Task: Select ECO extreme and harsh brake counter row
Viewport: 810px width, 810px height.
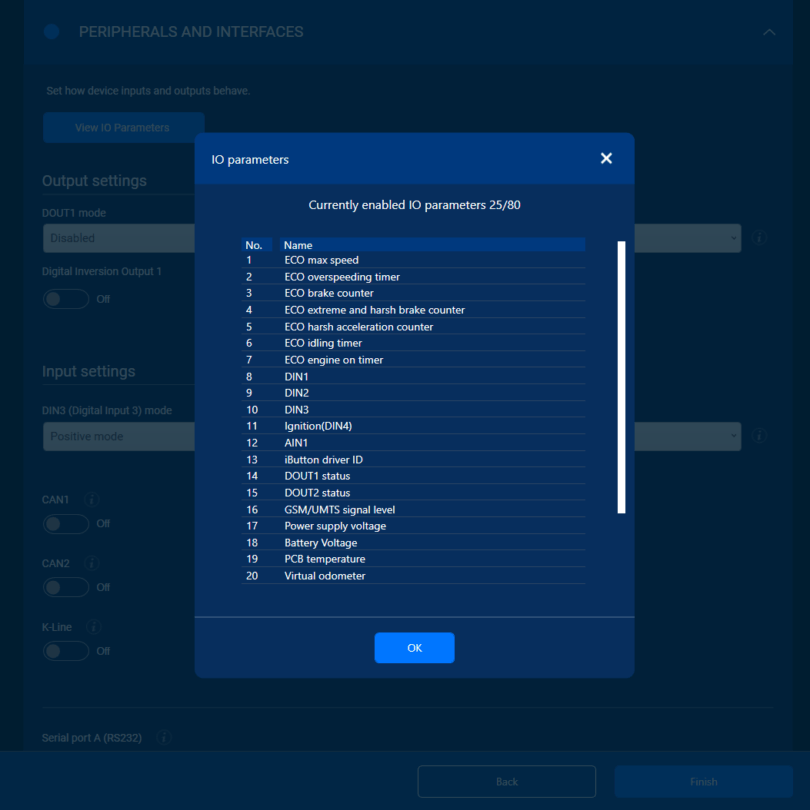Action: point(413,310)
